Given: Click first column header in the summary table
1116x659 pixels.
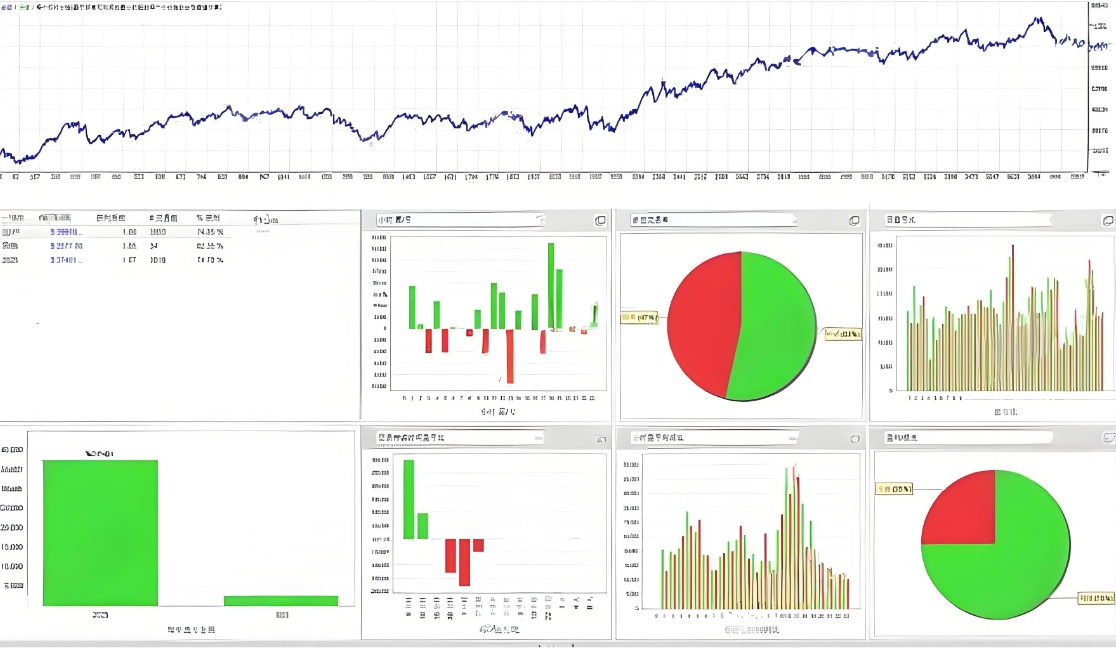Looking at the screenshot, I should click(x=12, y=217).
